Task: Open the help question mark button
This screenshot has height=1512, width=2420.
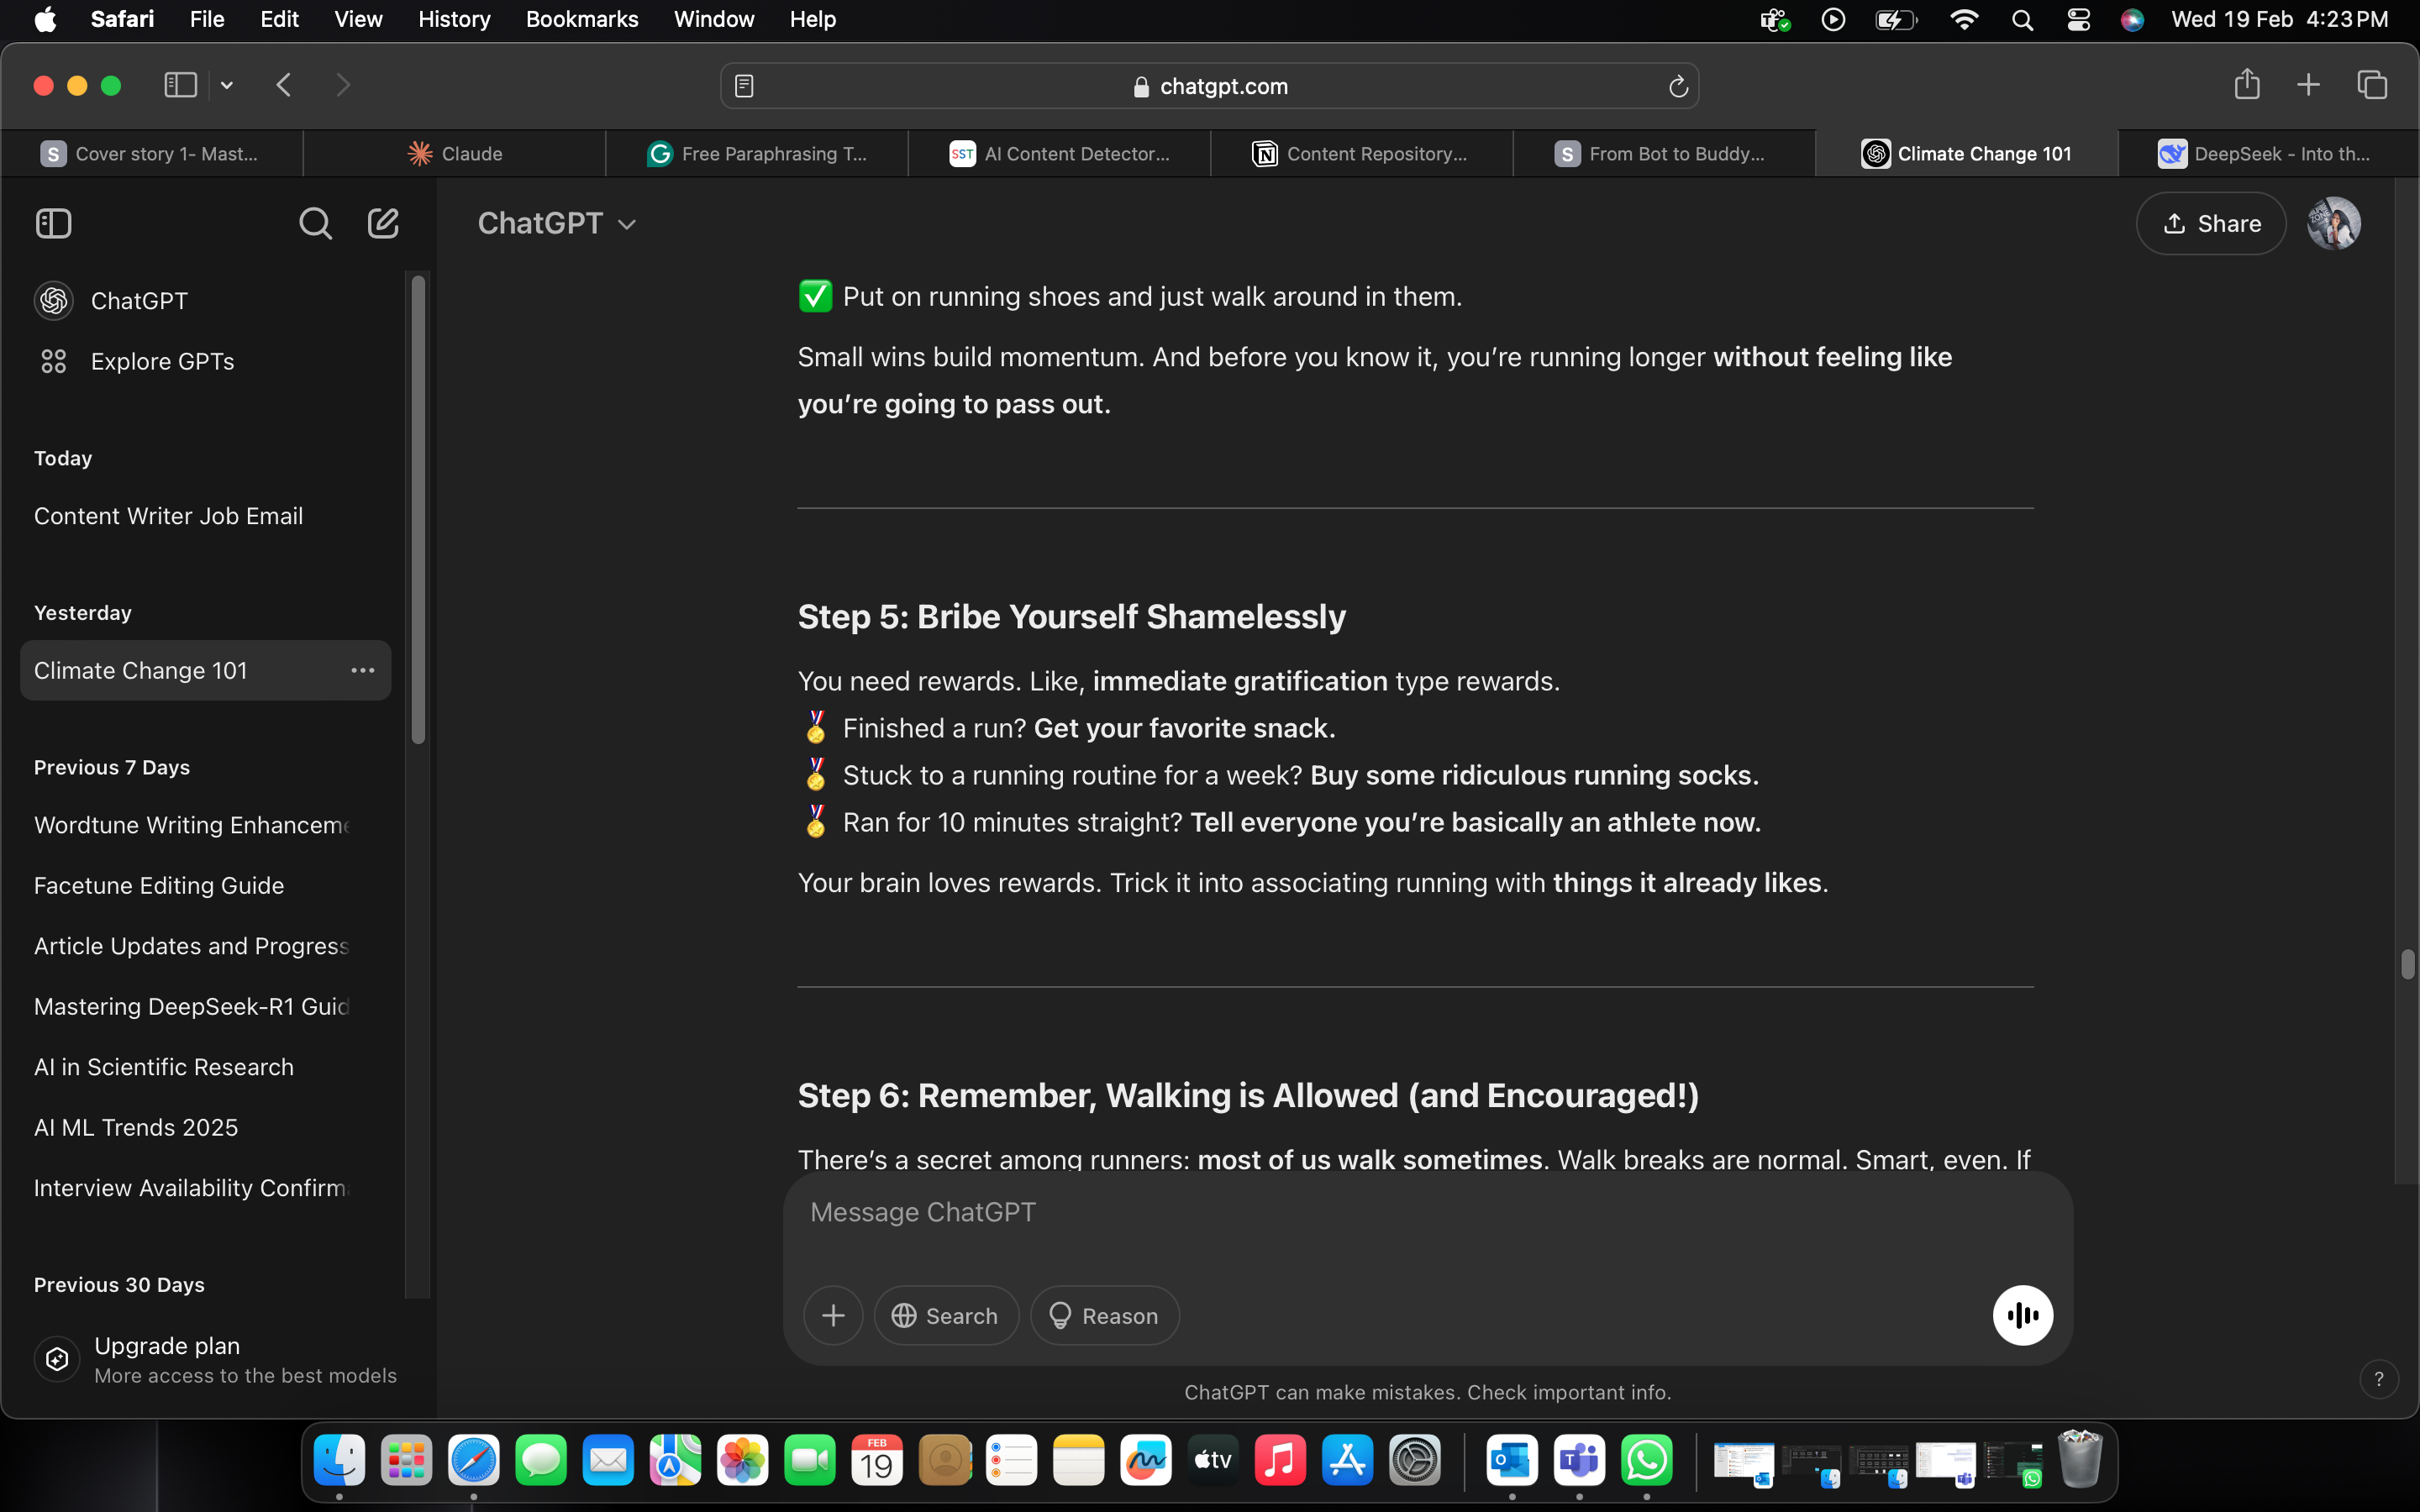Action: [2379, 1379]
